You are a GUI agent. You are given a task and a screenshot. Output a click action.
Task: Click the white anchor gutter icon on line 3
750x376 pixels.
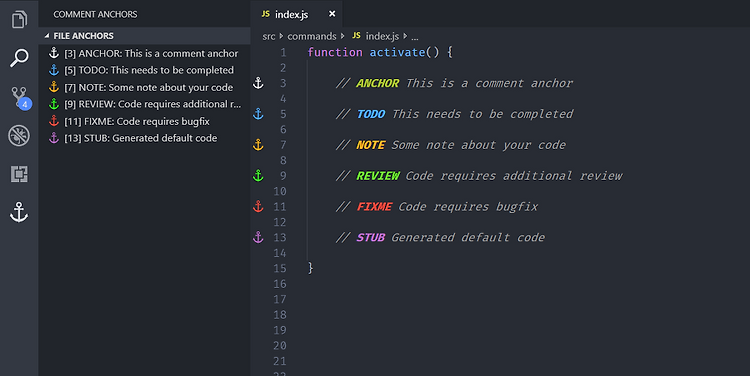258,83
